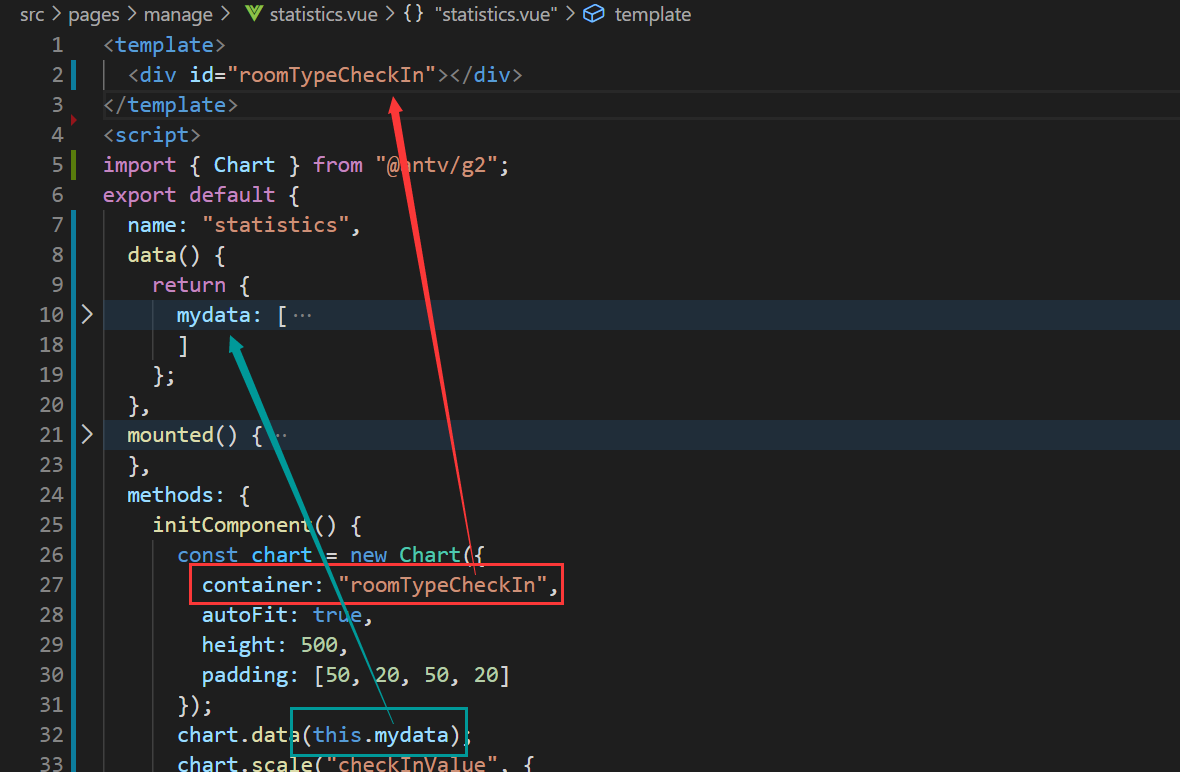Click the "statistics" name value

[x=275, y=225]
